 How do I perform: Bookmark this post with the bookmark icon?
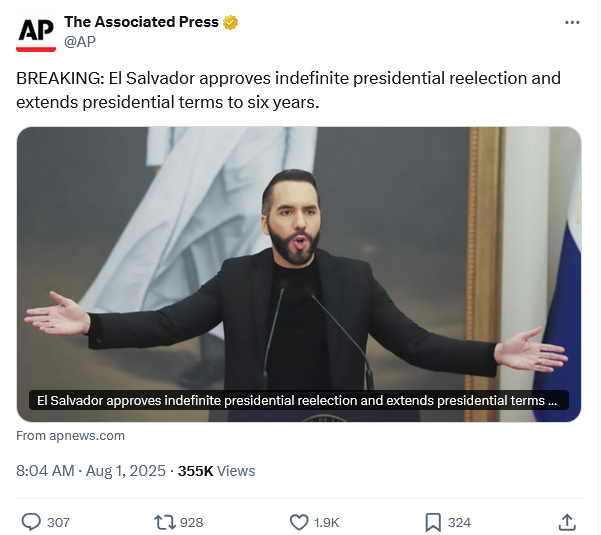click(433, 522)
